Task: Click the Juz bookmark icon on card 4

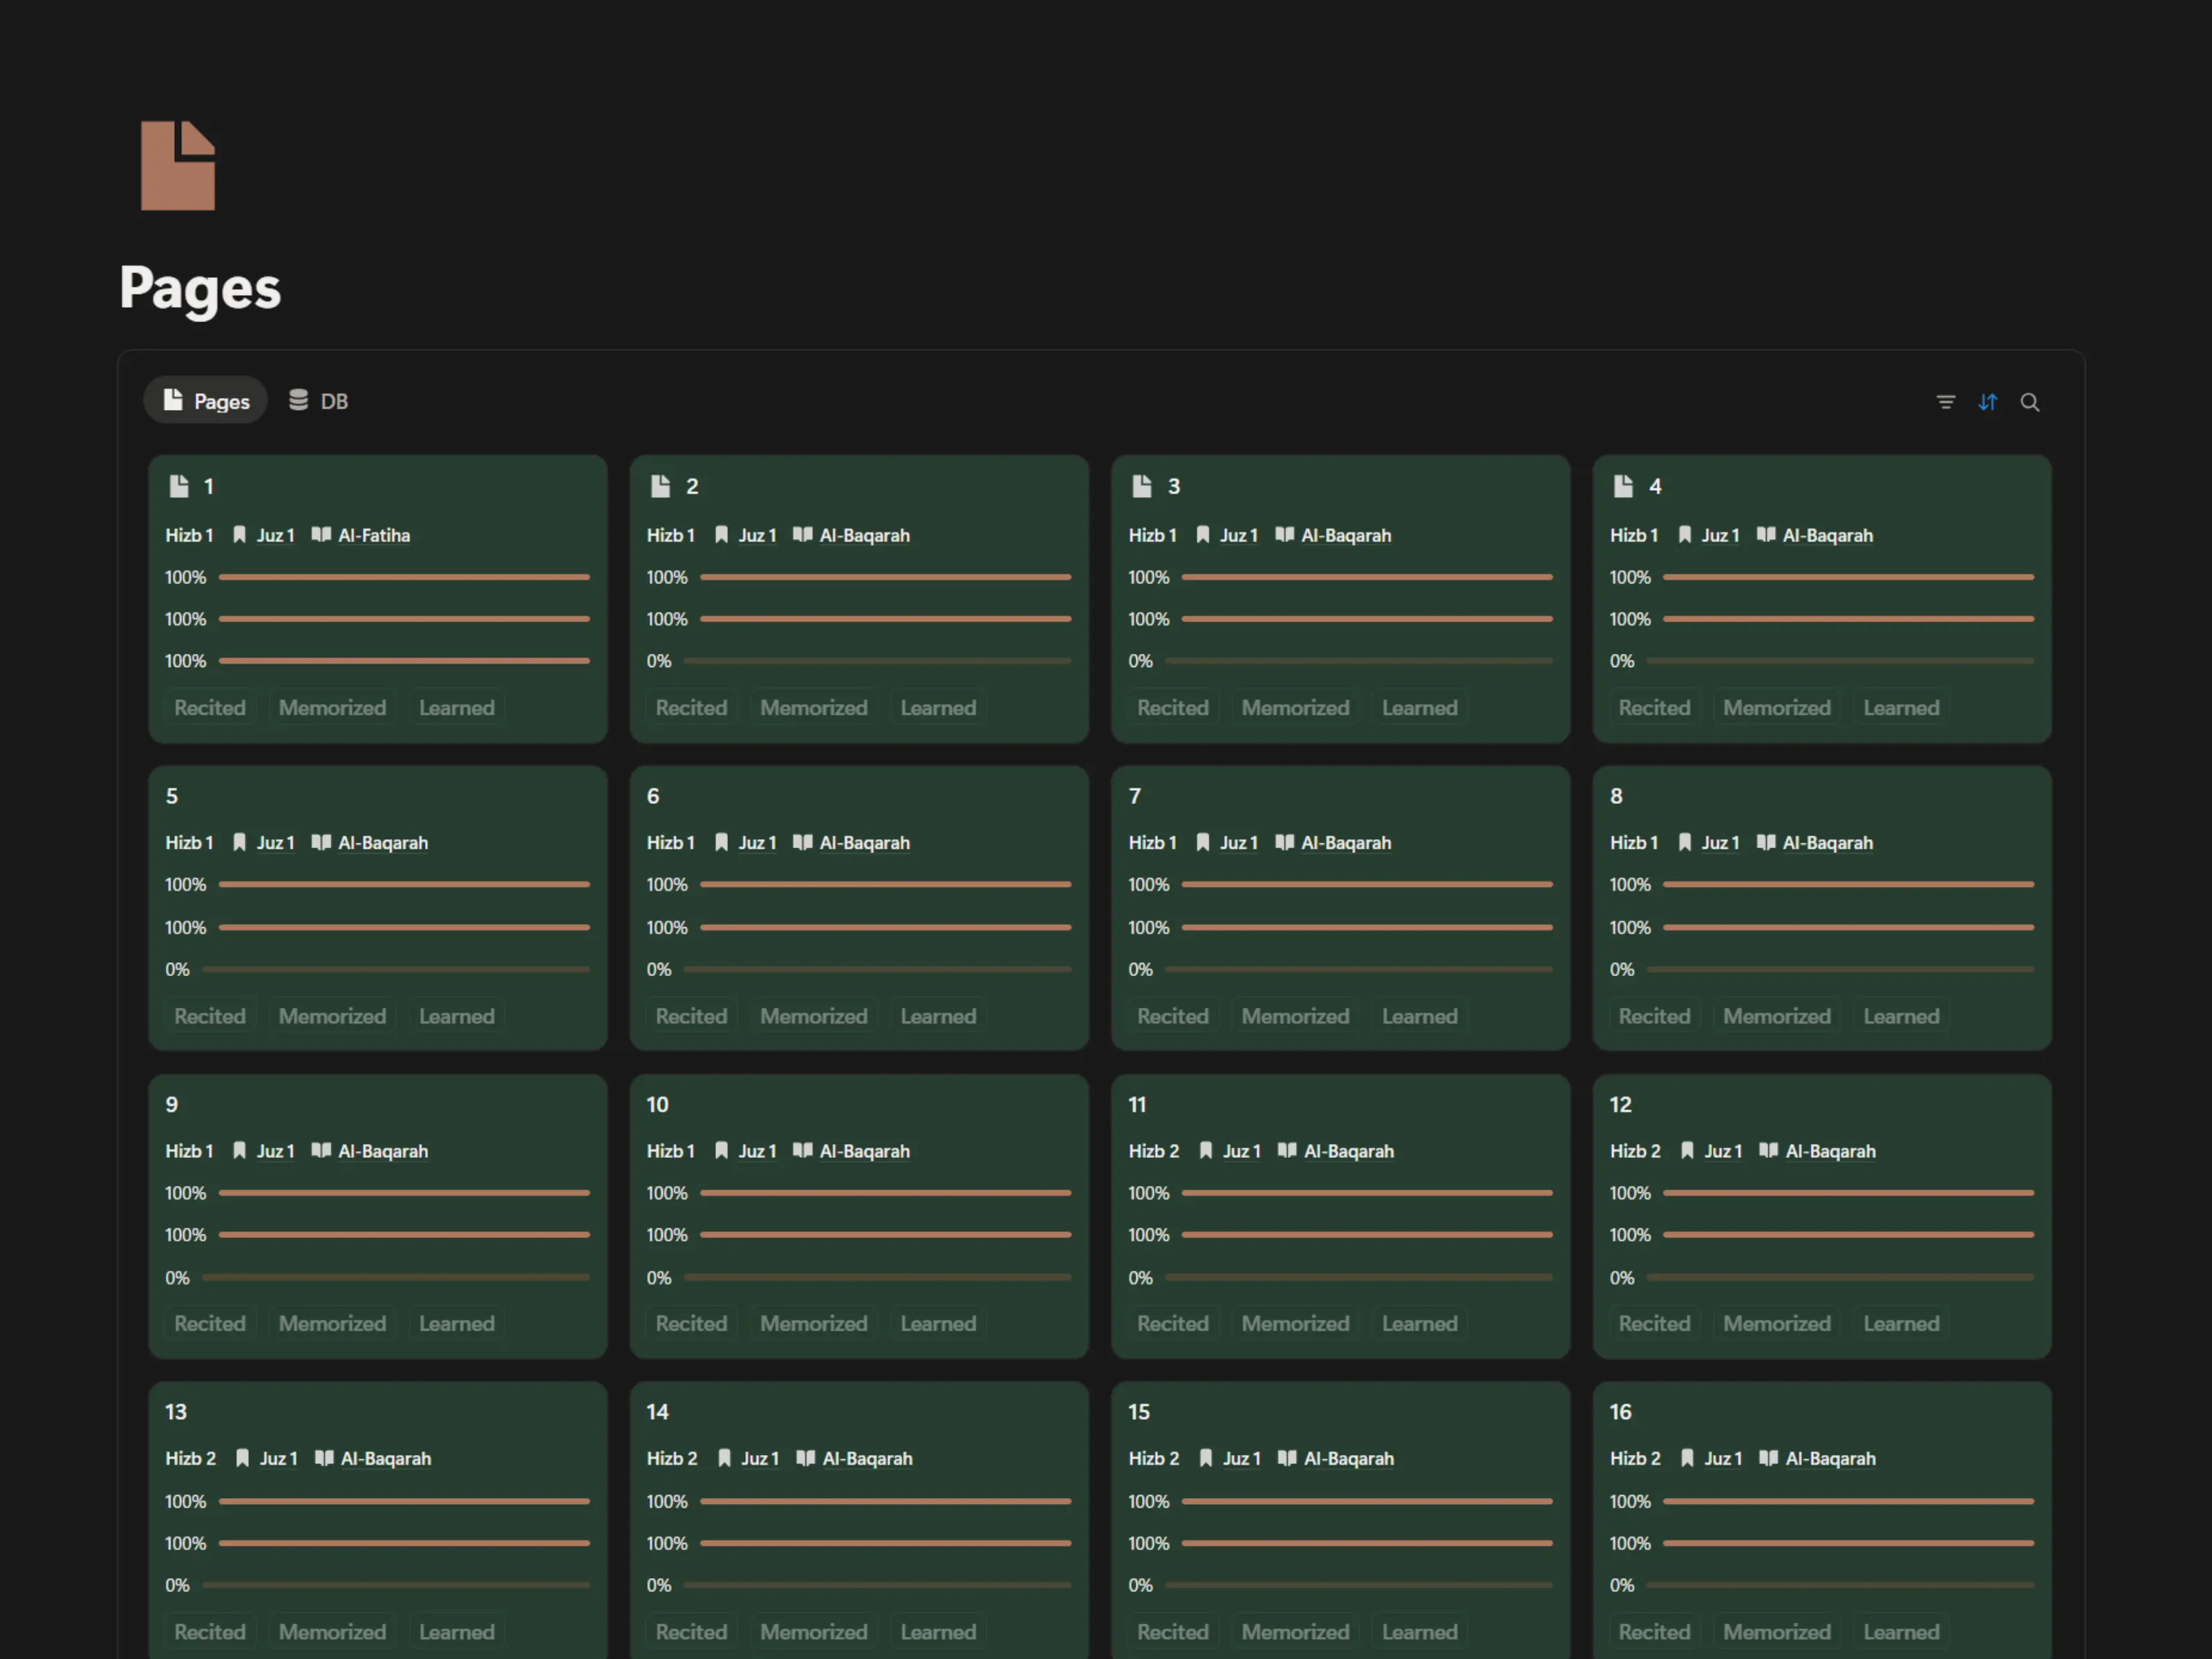Action: (x=1684, y=535)
